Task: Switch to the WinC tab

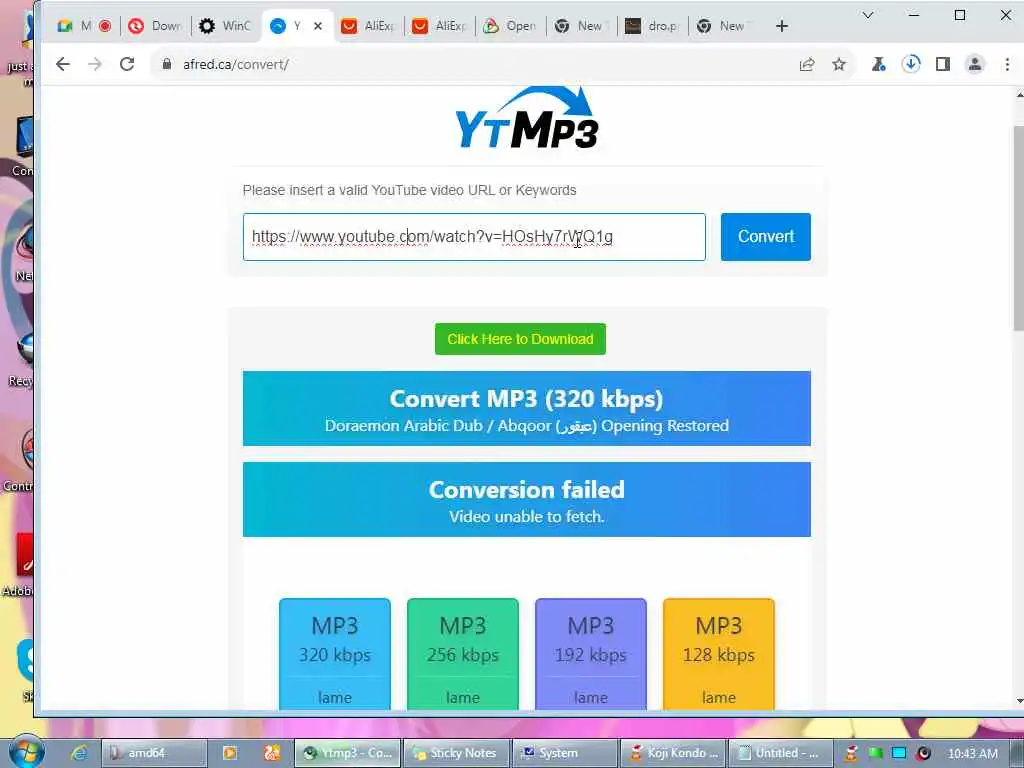Action: click(227, 26)
